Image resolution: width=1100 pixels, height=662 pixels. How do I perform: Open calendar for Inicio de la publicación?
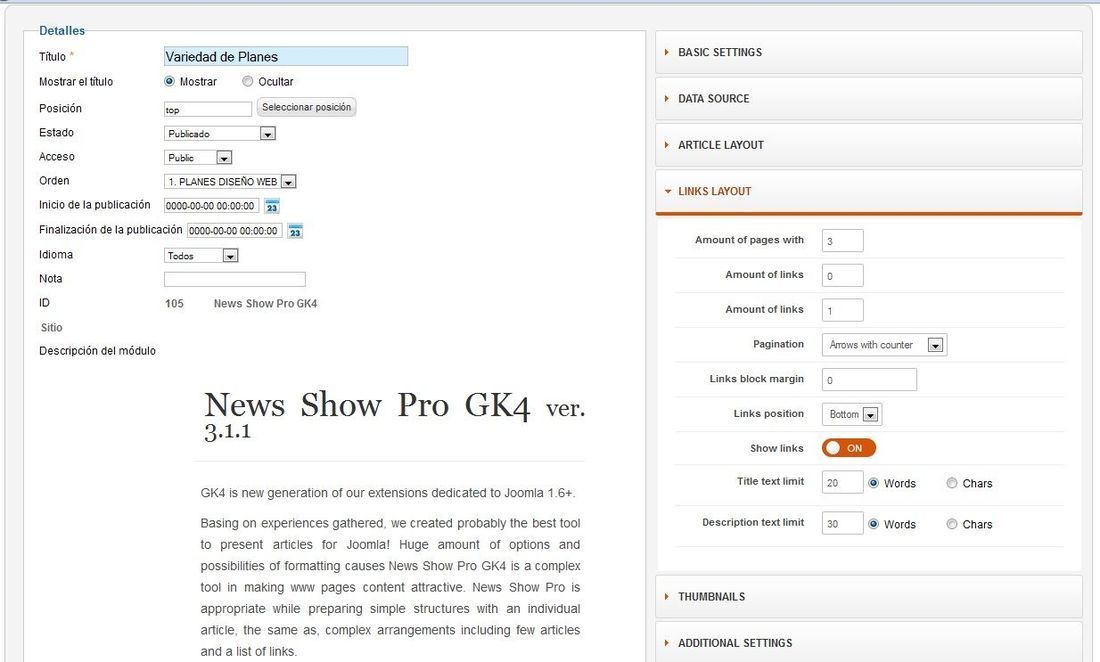(272, 206)
